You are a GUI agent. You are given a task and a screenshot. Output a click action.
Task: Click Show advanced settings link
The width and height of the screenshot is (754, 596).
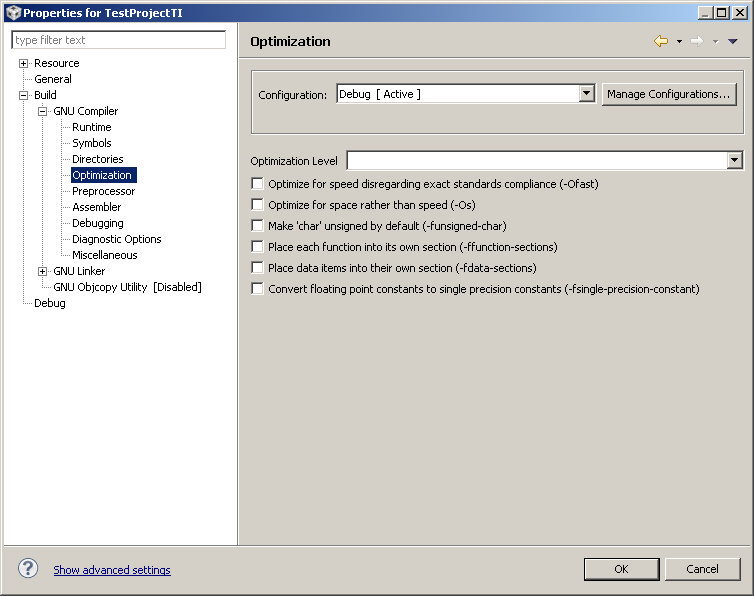click(112, 570)
